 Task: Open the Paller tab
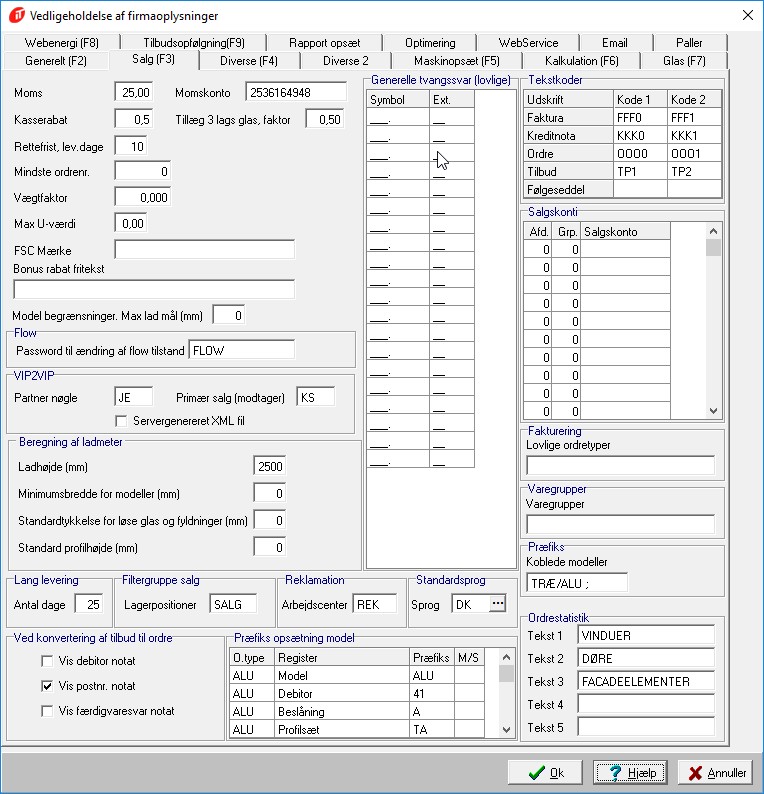click(x=689, y=43)
